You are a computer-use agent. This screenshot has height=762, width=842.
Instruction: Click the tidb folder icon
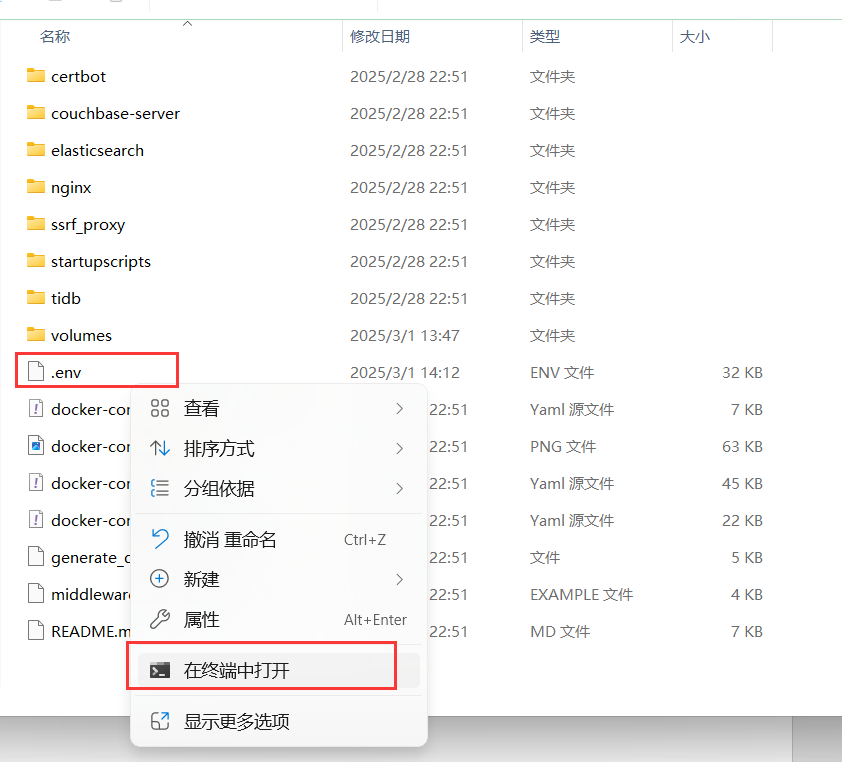[x=36, y=298]
